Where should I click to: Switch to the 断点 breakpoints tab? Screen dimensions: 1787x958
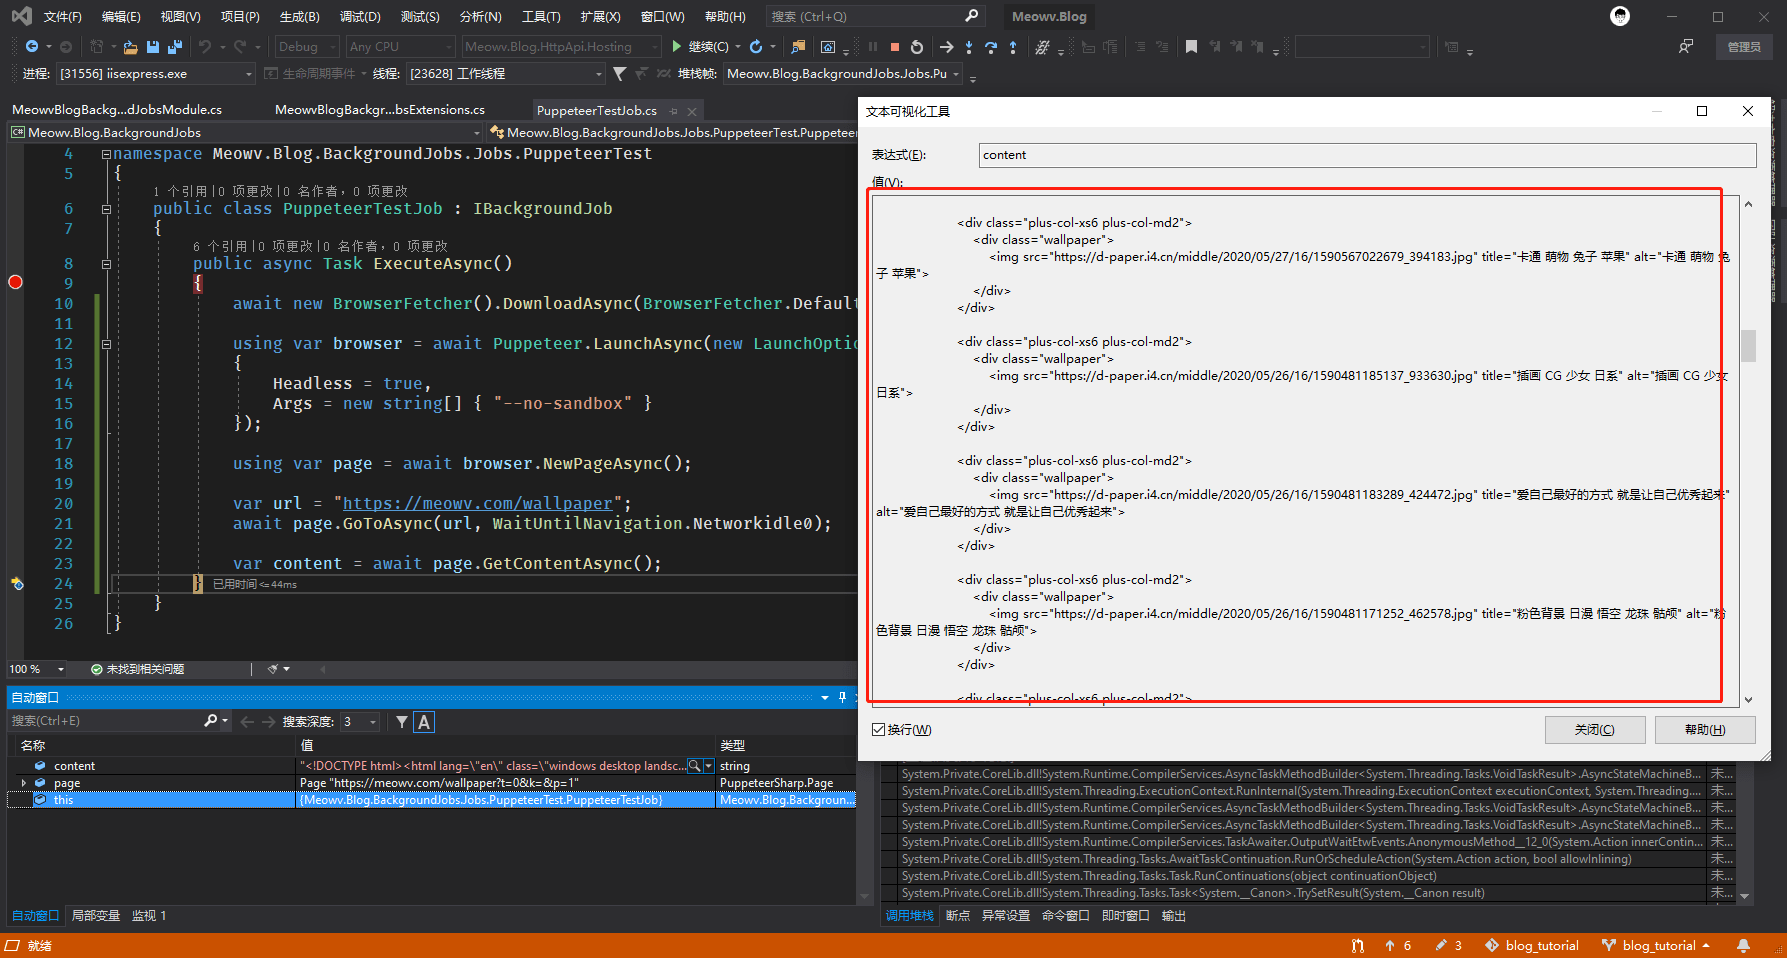pos(957,916)
